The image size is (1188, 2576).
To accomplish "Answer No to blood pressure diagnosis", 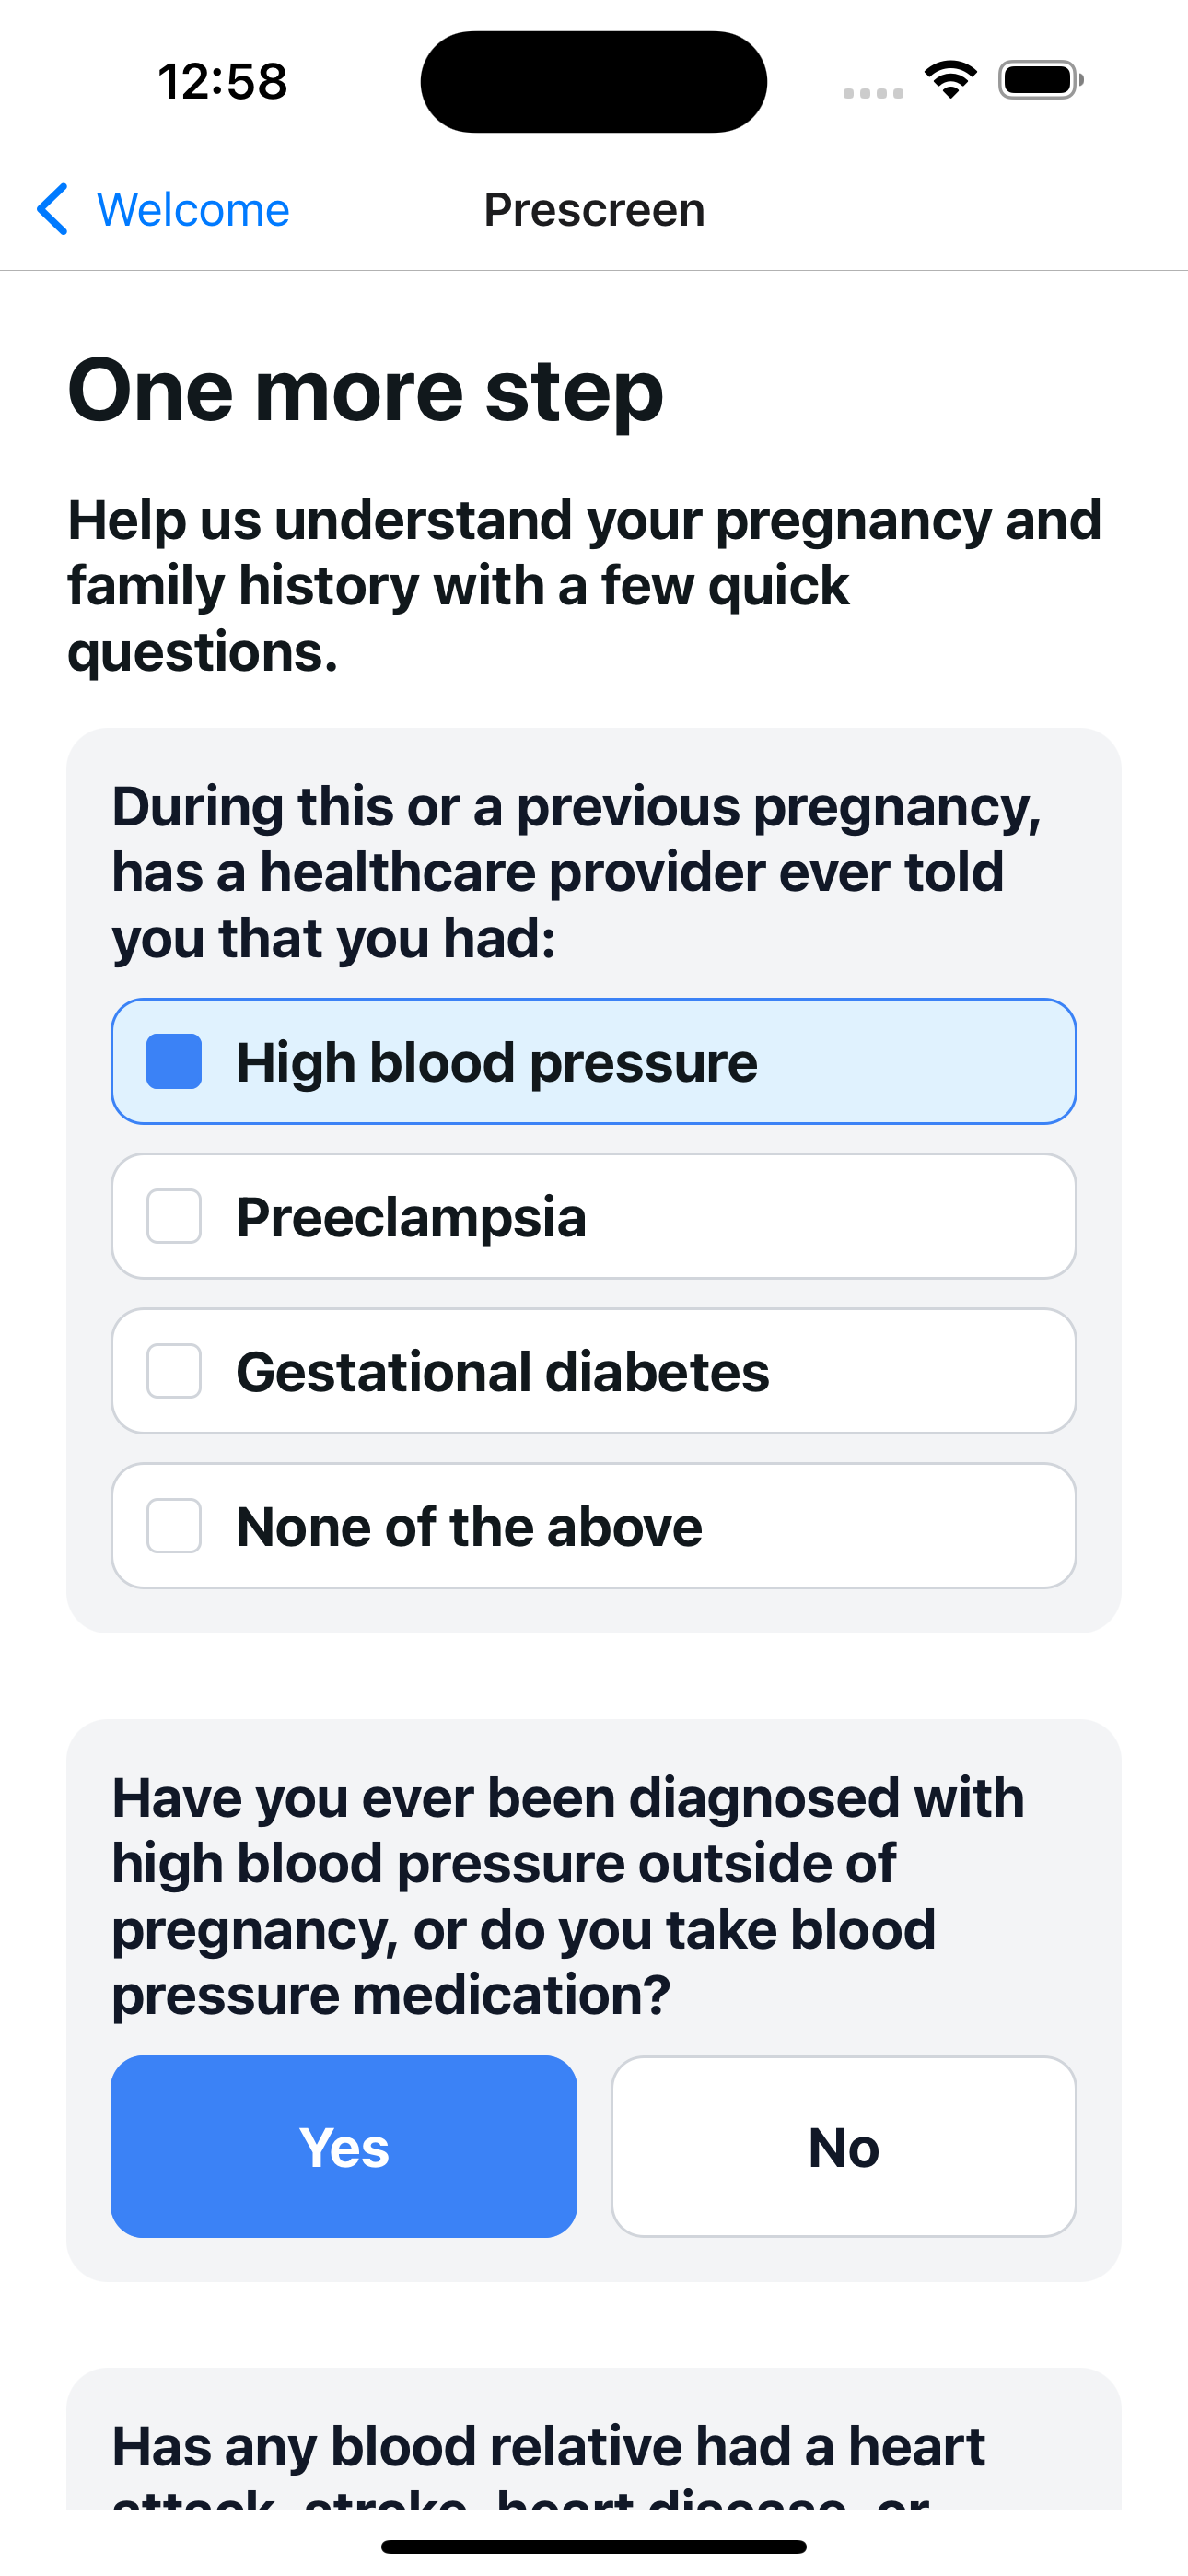I will 844,2146.
